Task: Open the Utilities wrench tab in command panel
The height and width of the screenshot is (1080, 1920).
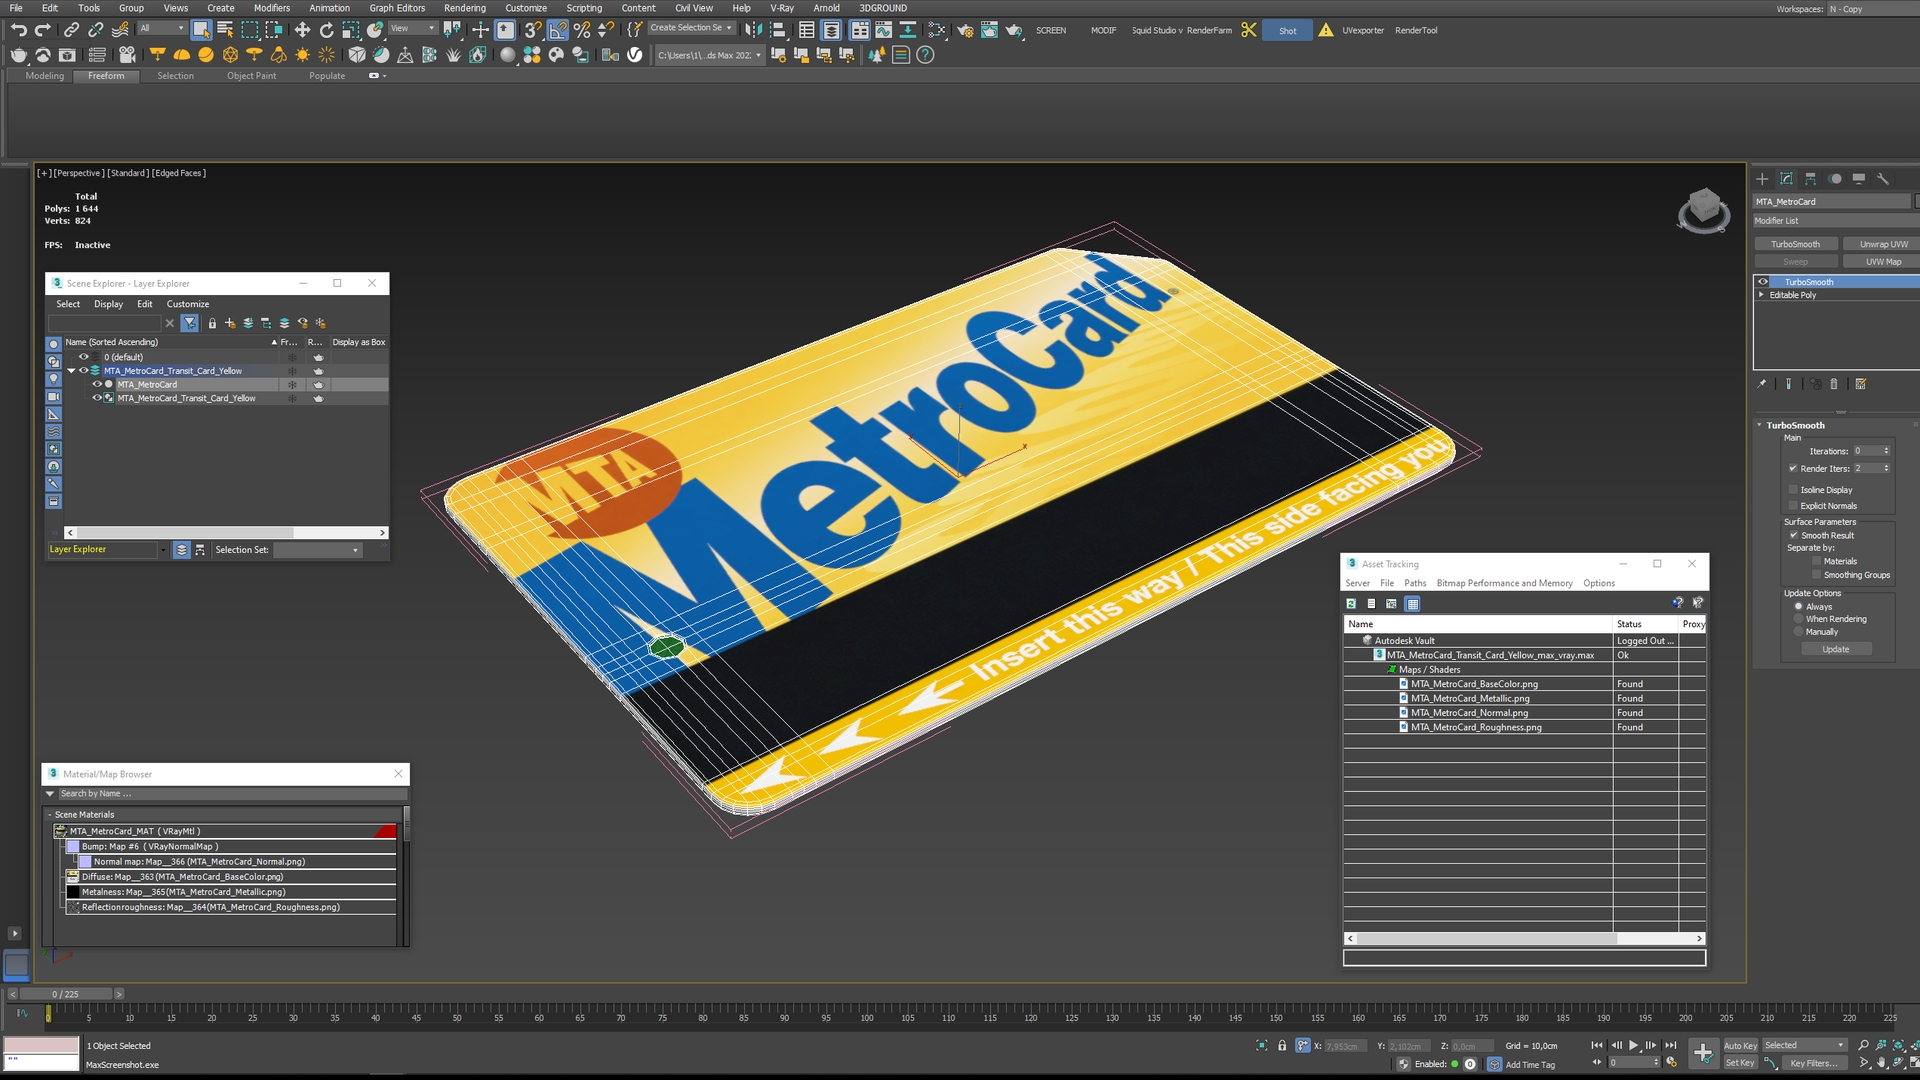Action: [x=1882, y=179]
